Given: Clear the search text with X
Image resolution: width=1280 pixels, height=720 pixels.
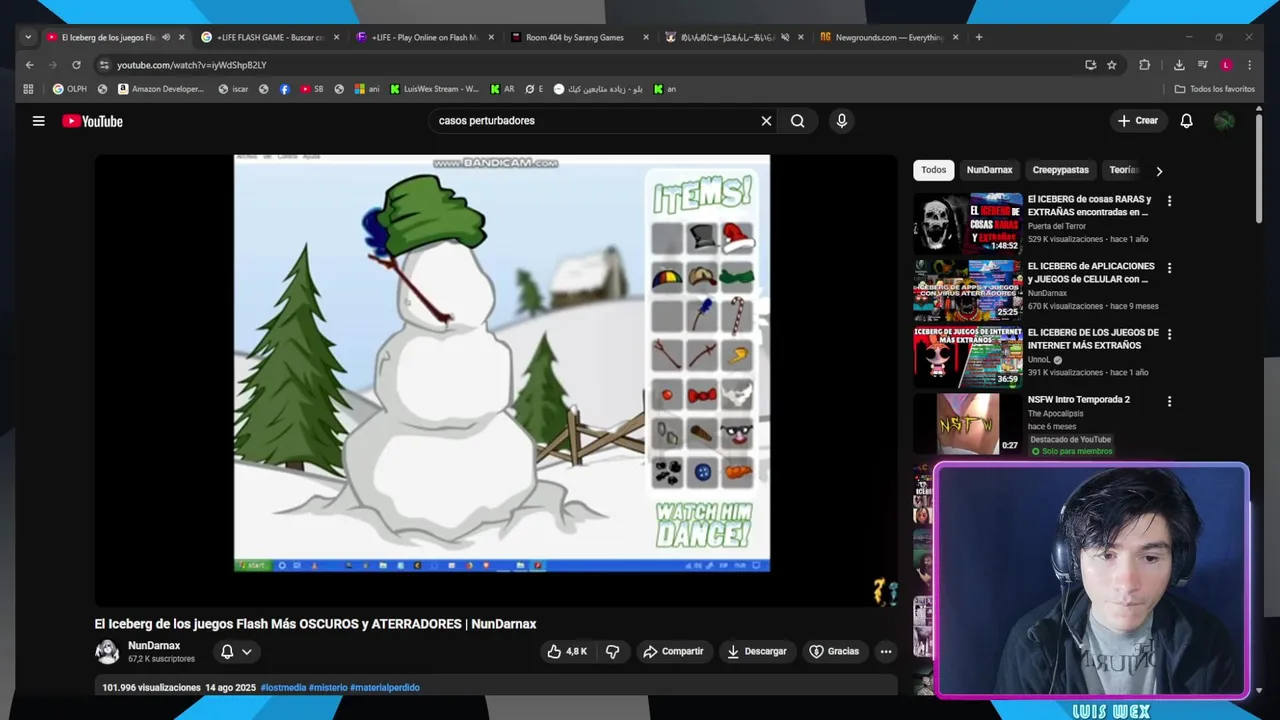Looking at the screenshot, I should pyautogui.click(x=766, y=121).
